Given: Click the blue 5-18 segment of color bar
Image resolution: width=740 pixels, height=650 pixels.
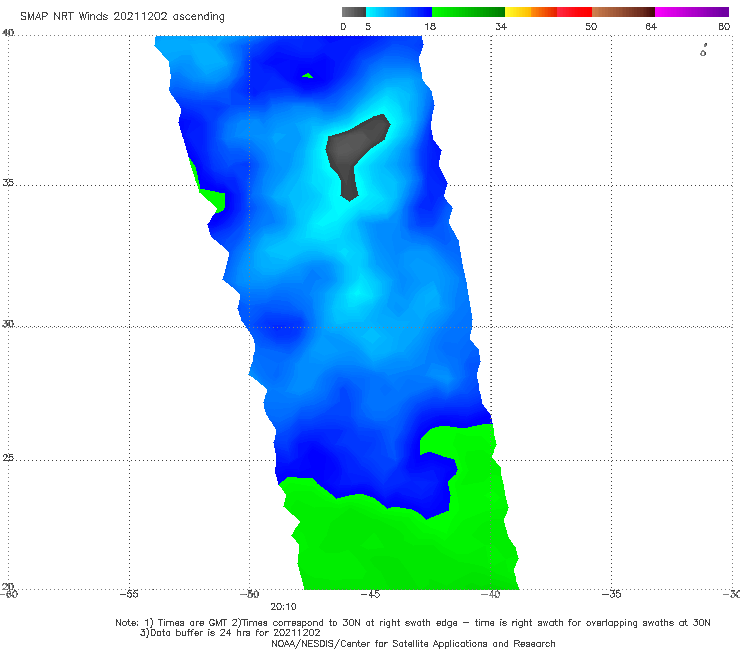Looking at the screenshot, I should [399, 12].
